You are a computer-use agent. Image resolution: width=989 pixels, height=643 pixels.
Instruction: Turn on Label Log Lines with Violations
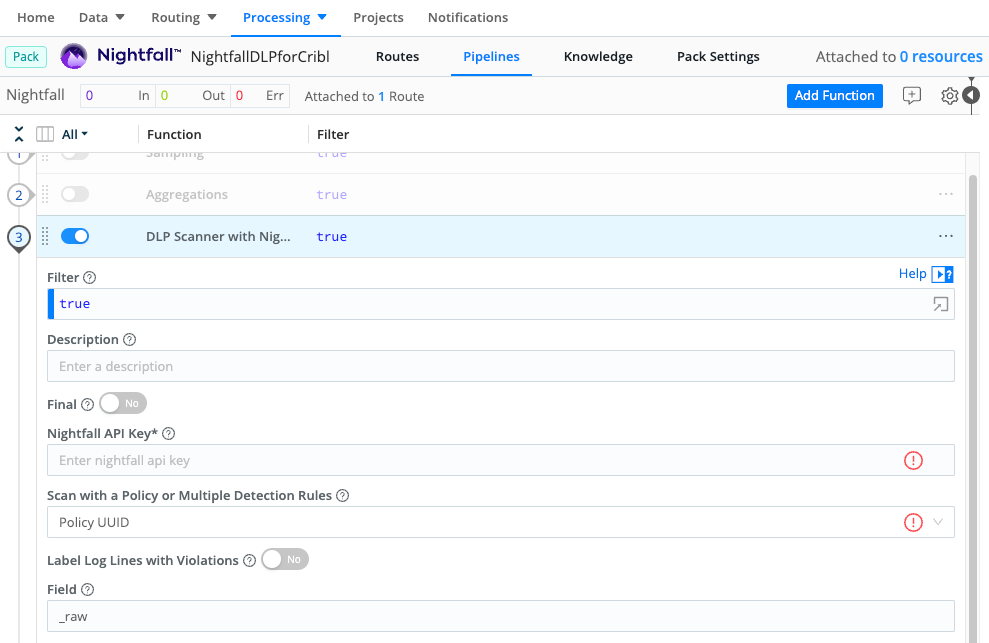pos(285,560)
